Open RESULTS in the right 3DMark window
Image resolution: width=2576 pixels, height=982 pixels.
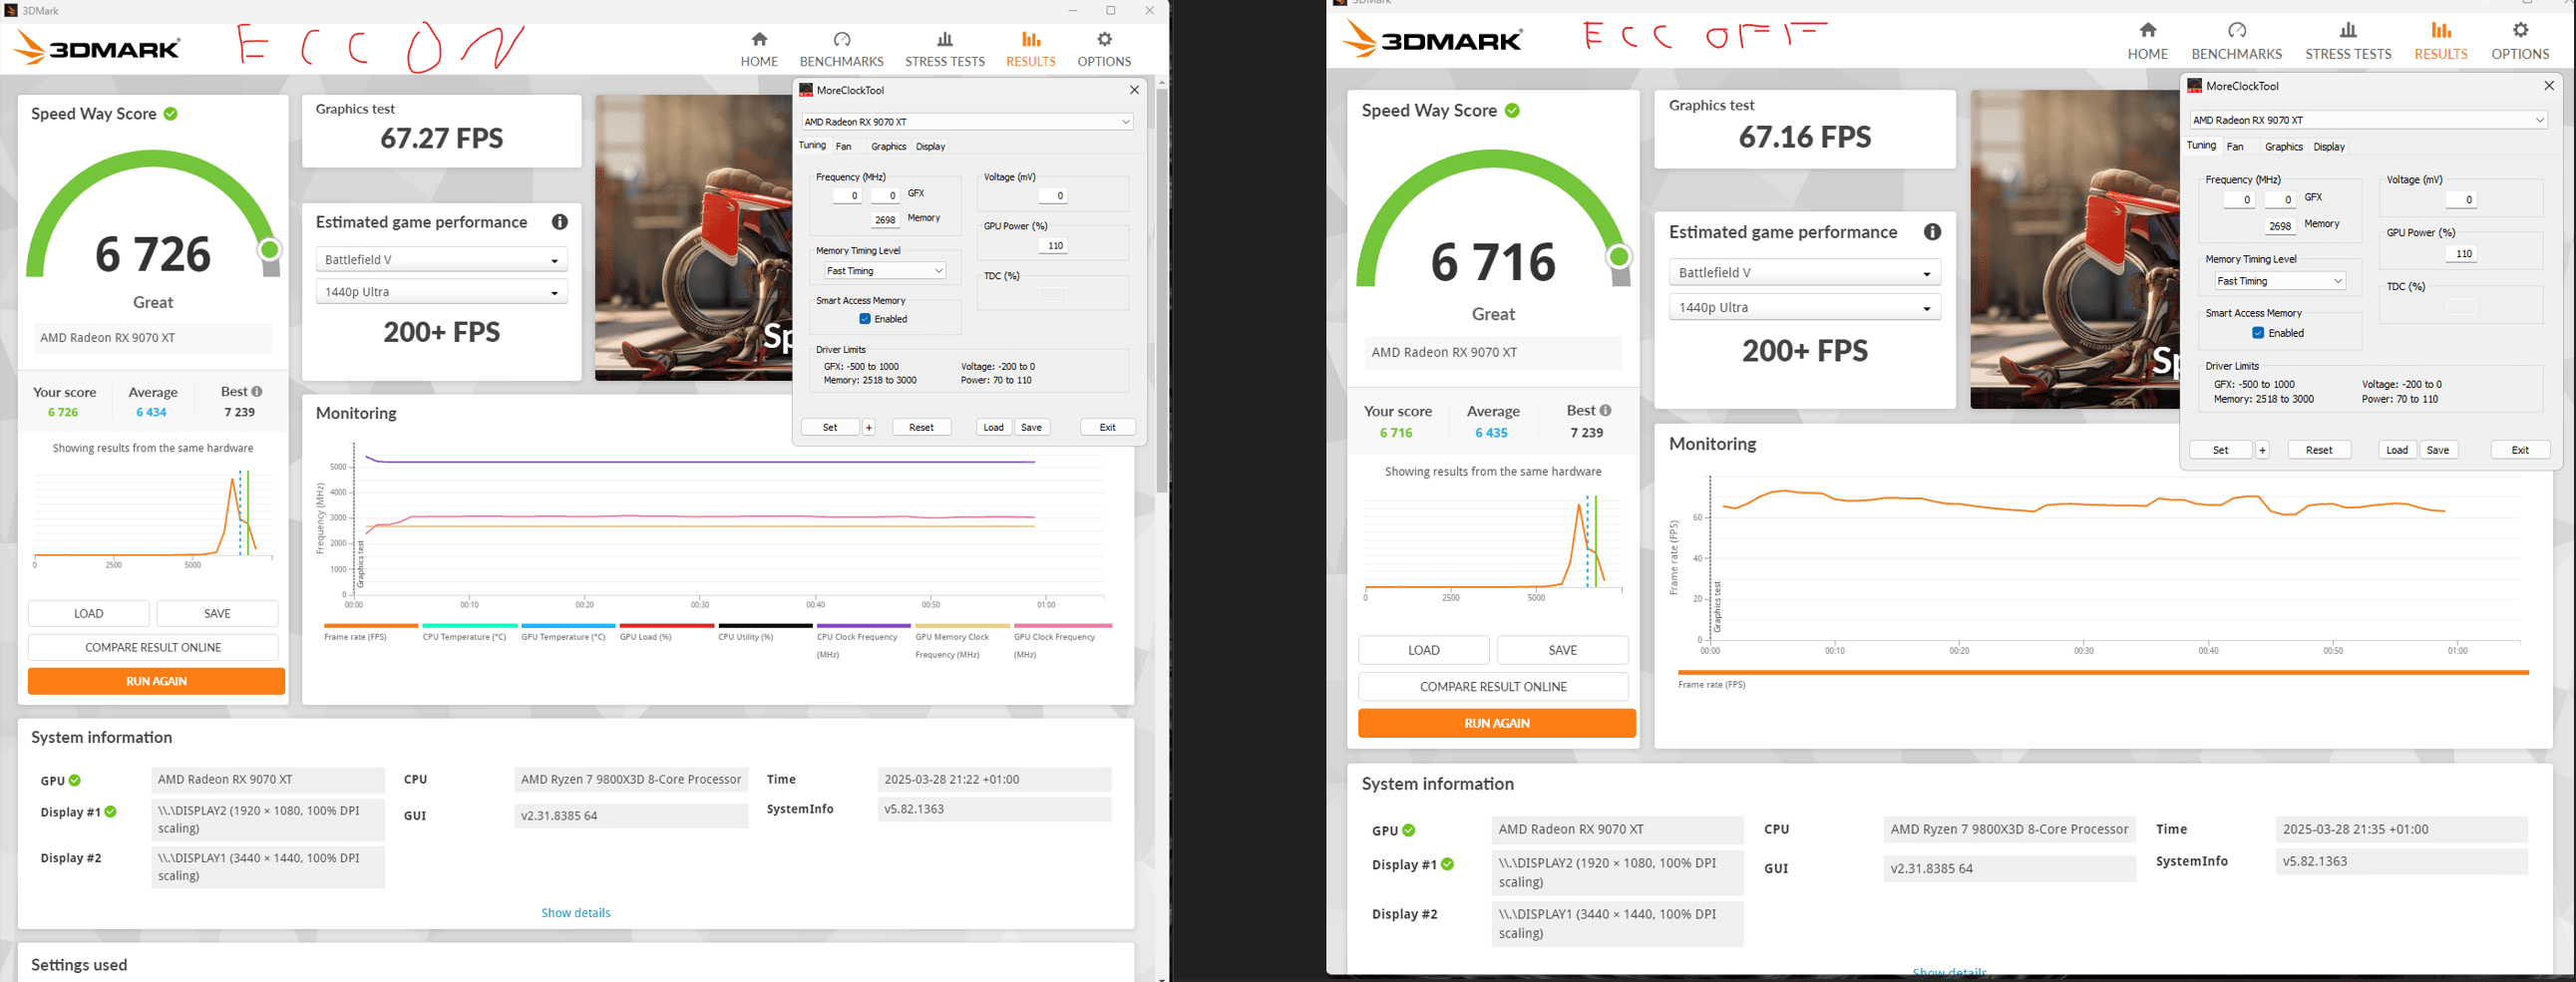[x=2440, y=41]
